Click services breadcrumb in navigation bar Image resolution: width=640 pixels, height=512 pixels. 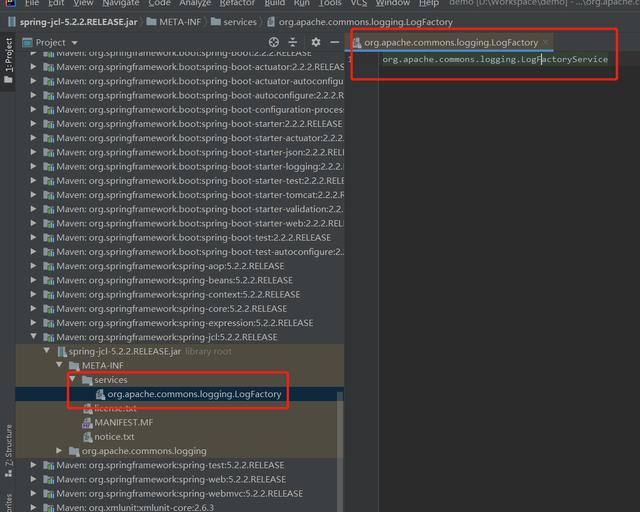[x=234, y=22]
